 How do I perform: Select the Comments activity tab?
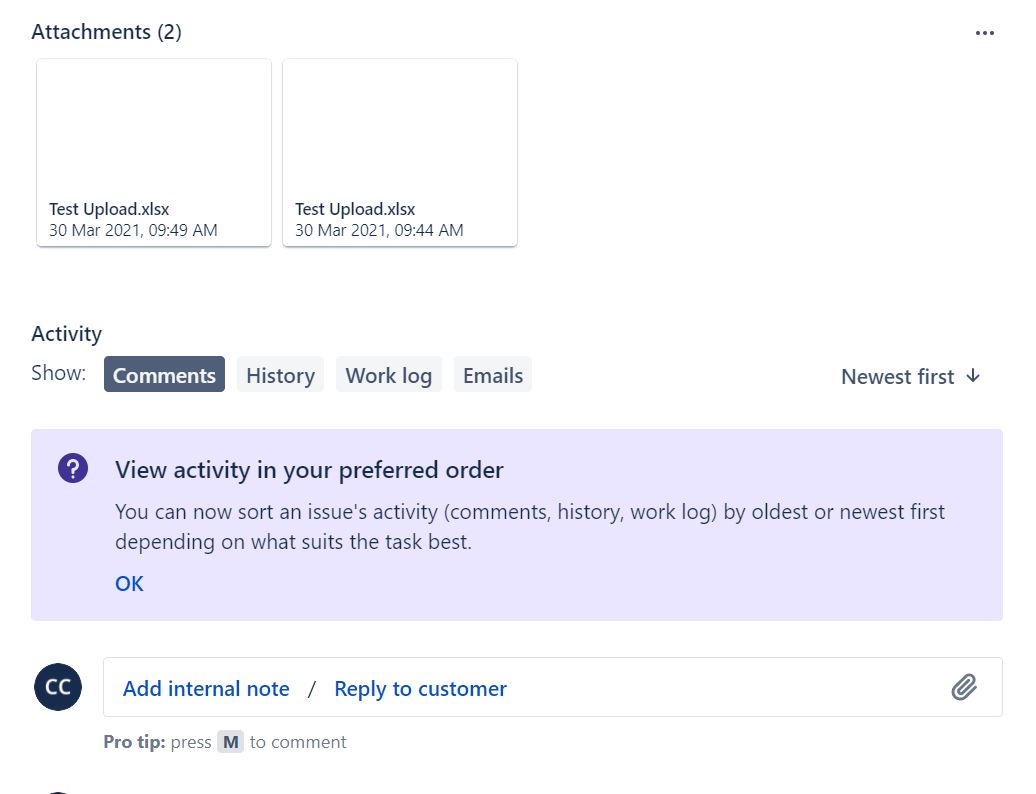click(164, 375)
